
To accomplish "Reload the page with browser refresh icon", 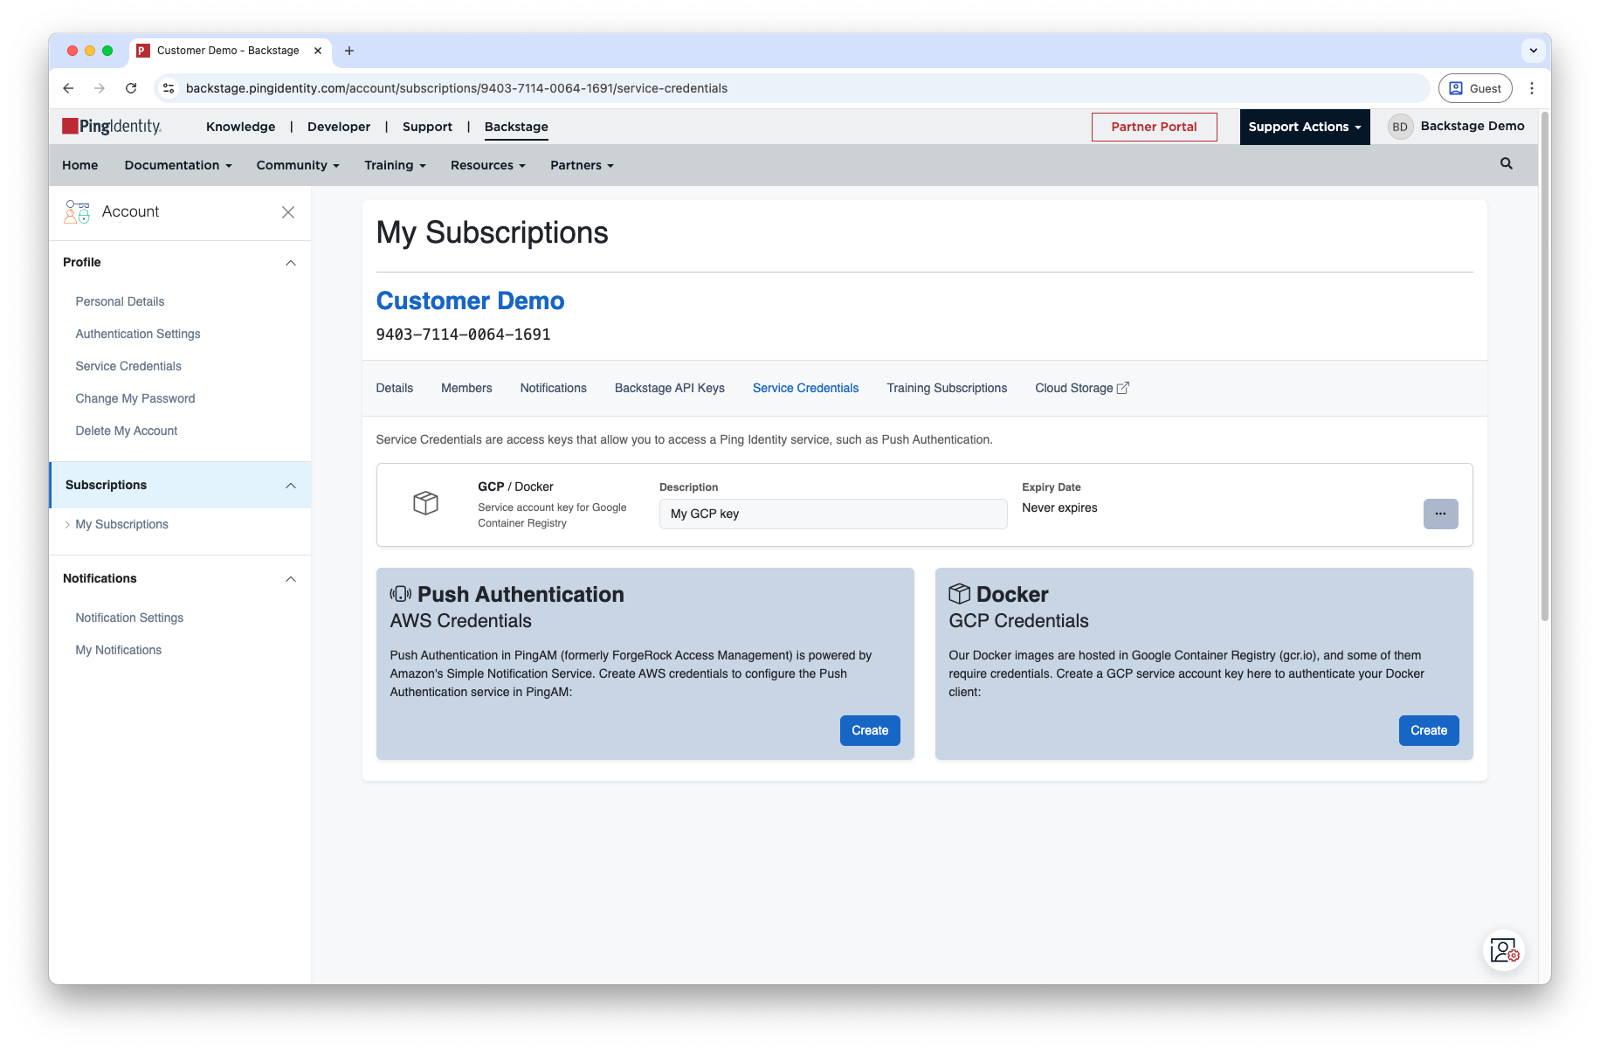I will (131, 88).
